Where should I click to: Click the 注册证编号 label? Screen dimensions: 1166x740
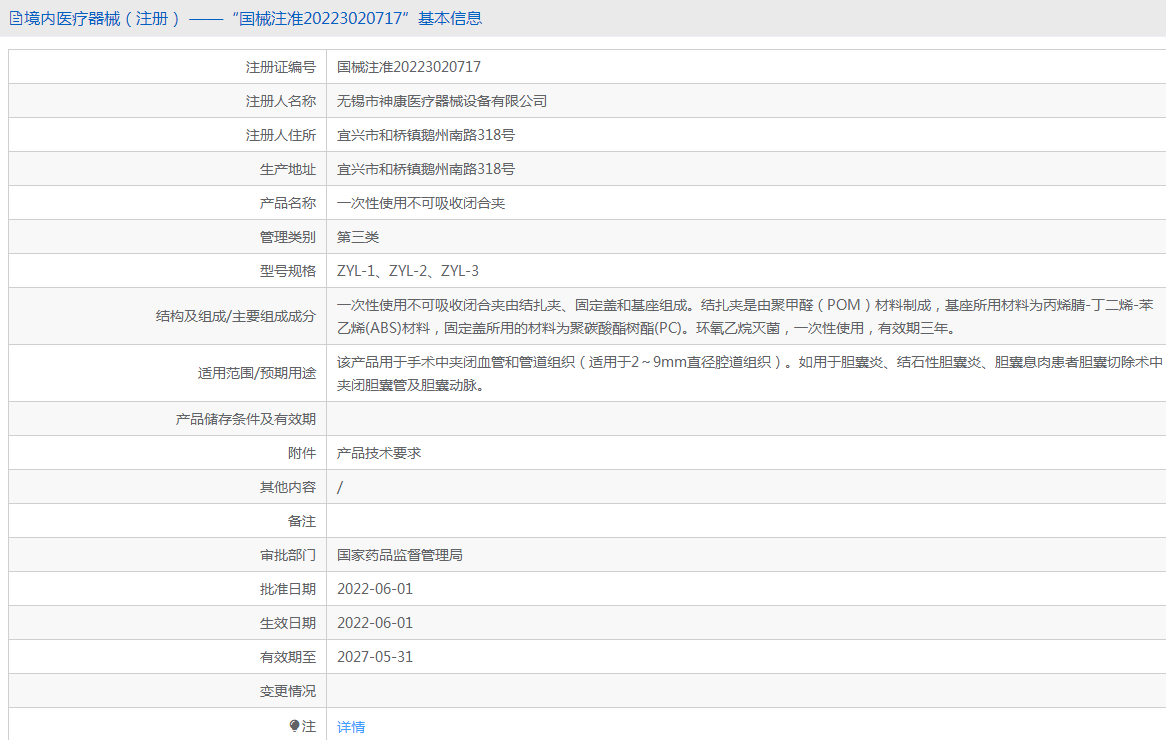[281, 68]
